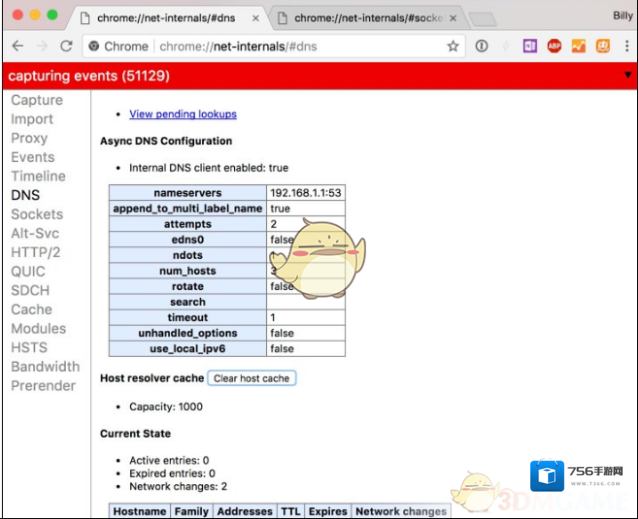The image size is (638, 519).
Task: Reload the net-internals page
Action: 66,46
